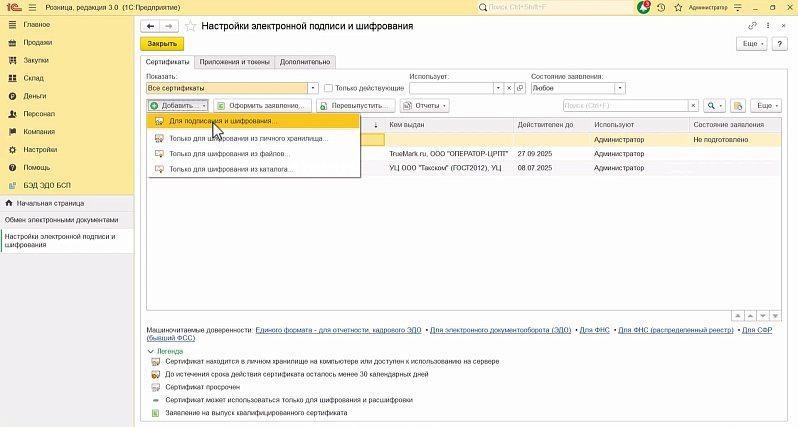Open help with the question mark
Screen dimensions: 798x427
(x=779, y=44)
